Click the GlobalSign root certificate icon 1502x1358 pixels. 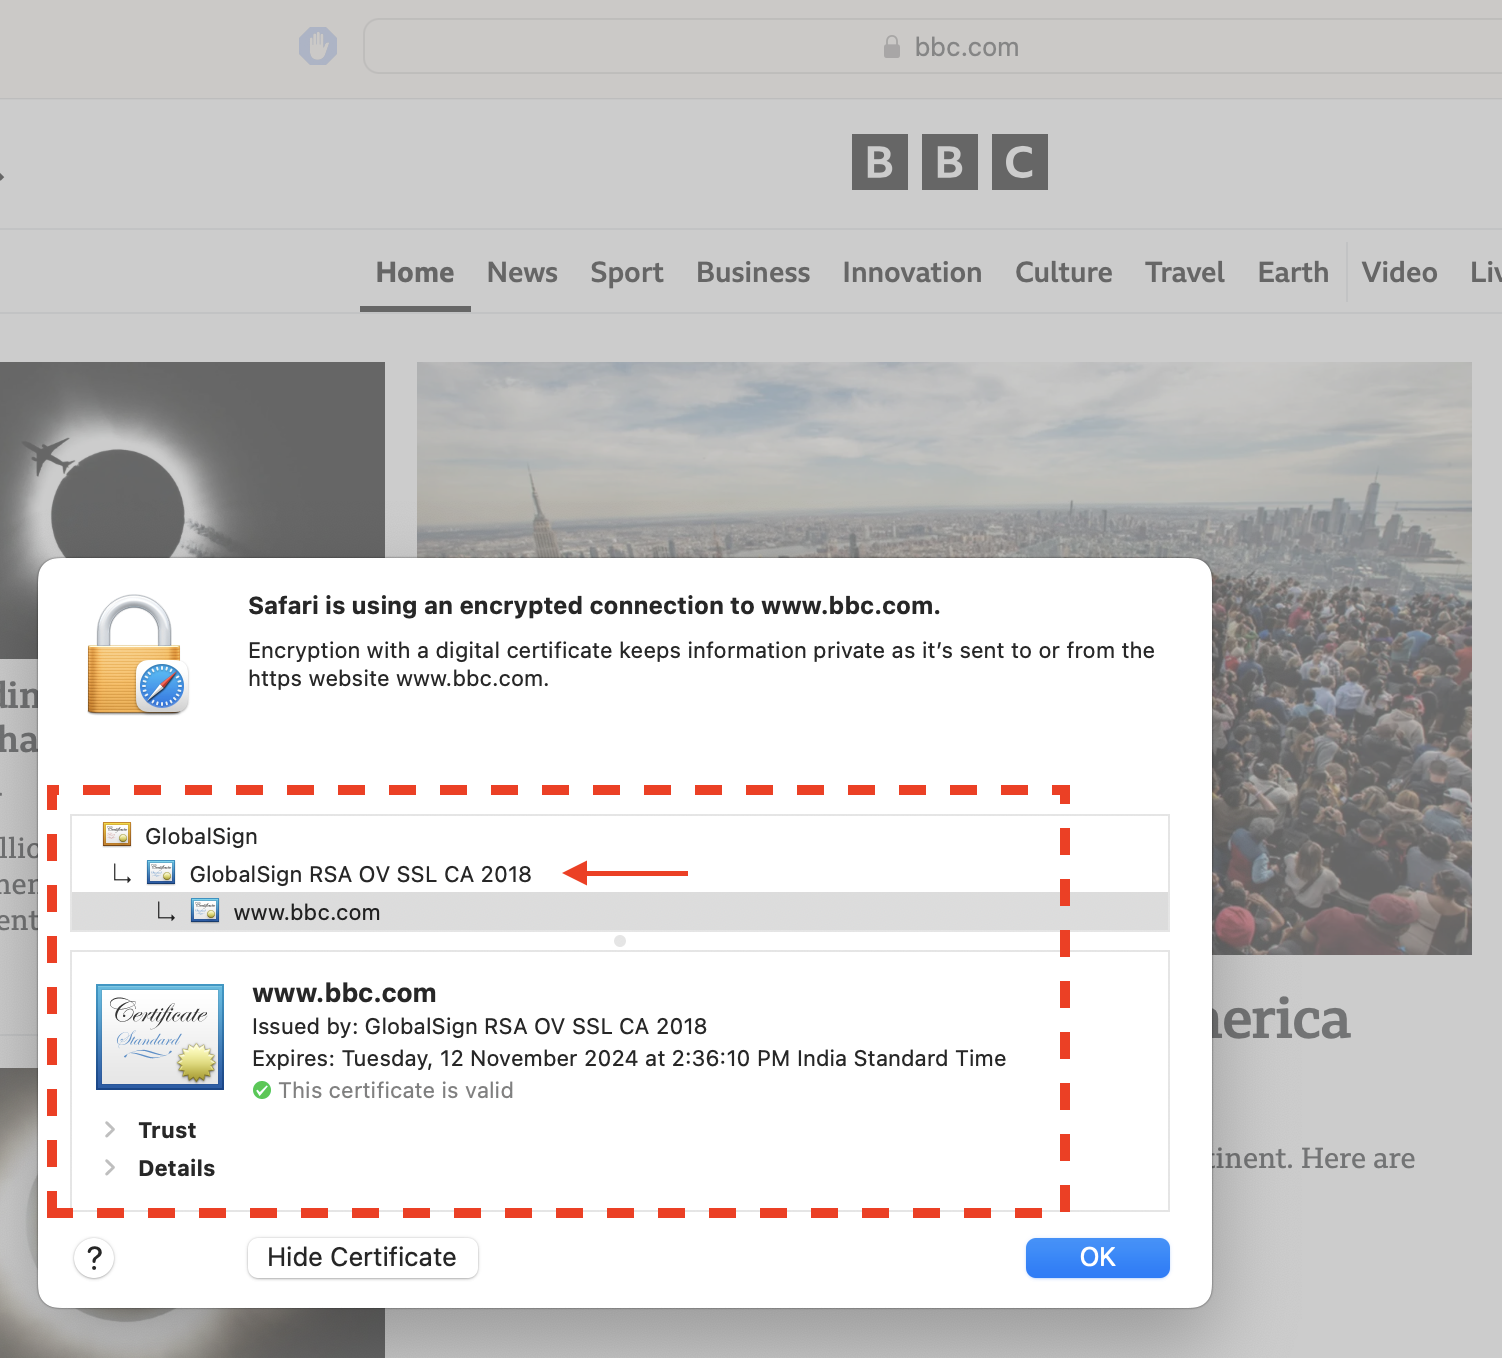coord(117,834)
